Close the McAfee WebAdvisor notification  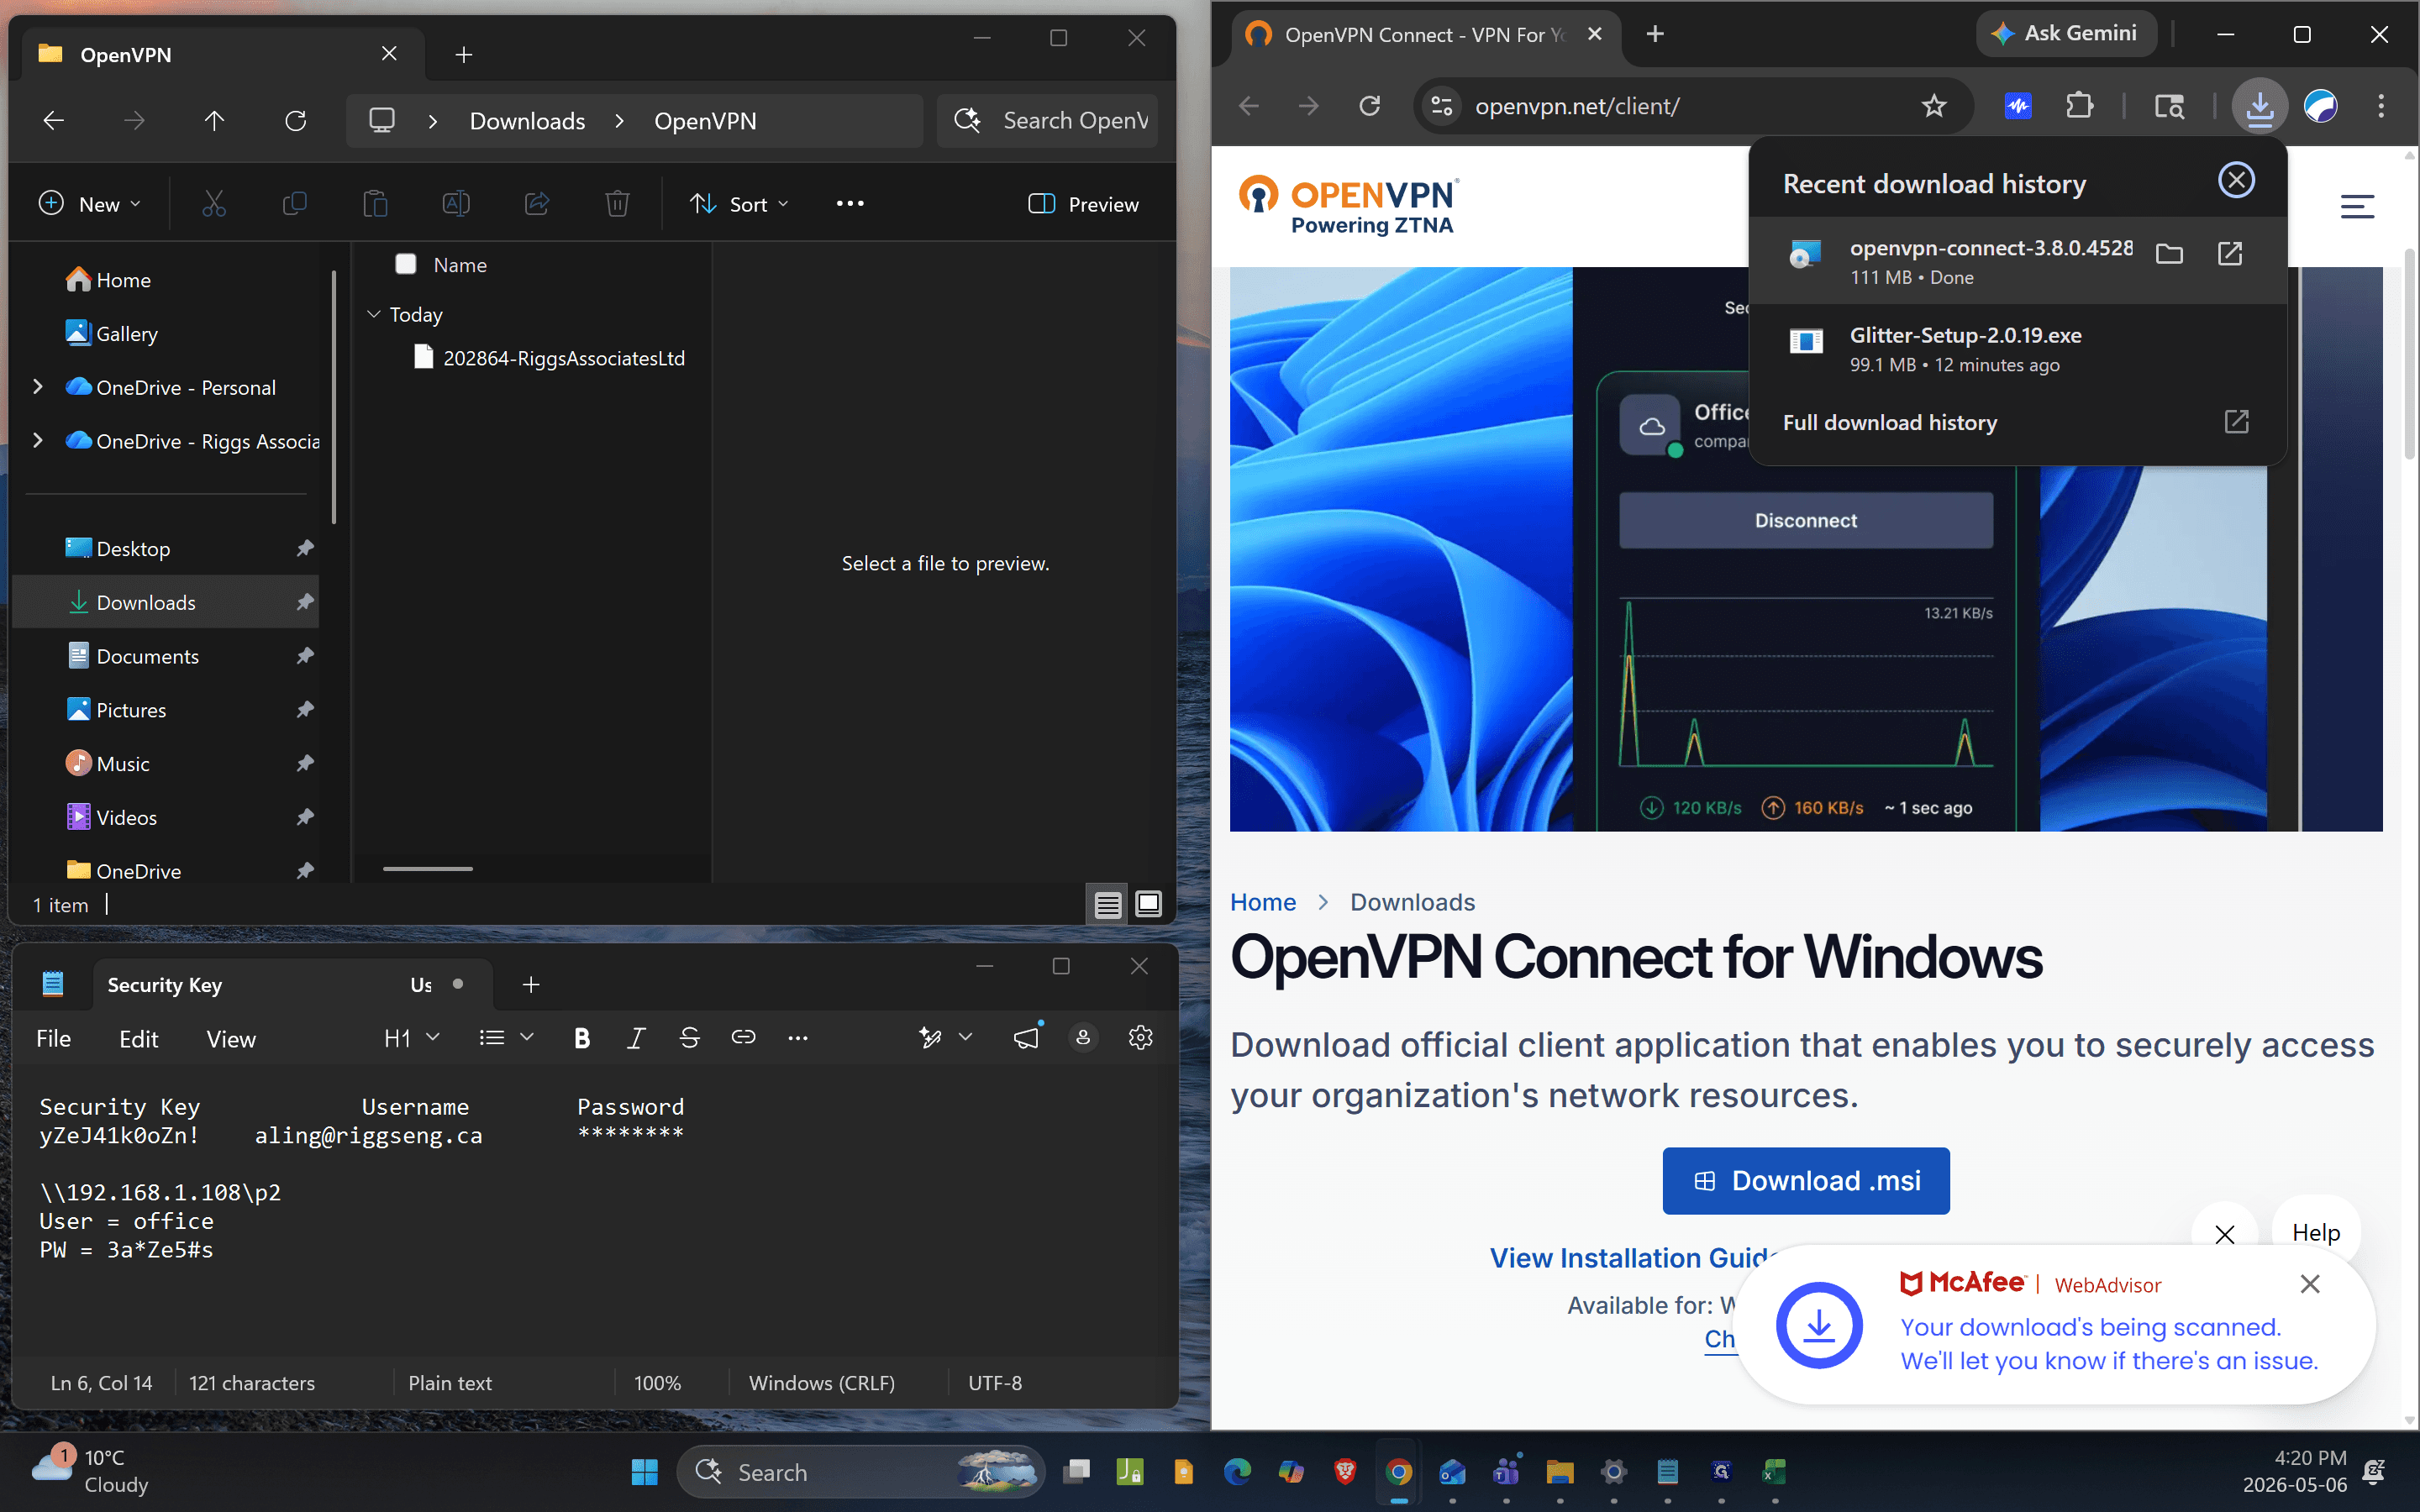[x=2310, y=1284]
